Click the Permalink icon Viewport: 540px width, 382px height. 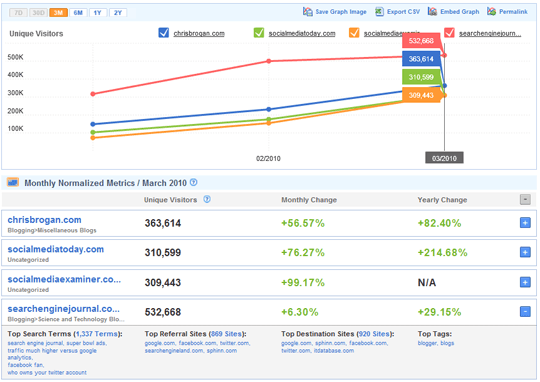(491, 12)
